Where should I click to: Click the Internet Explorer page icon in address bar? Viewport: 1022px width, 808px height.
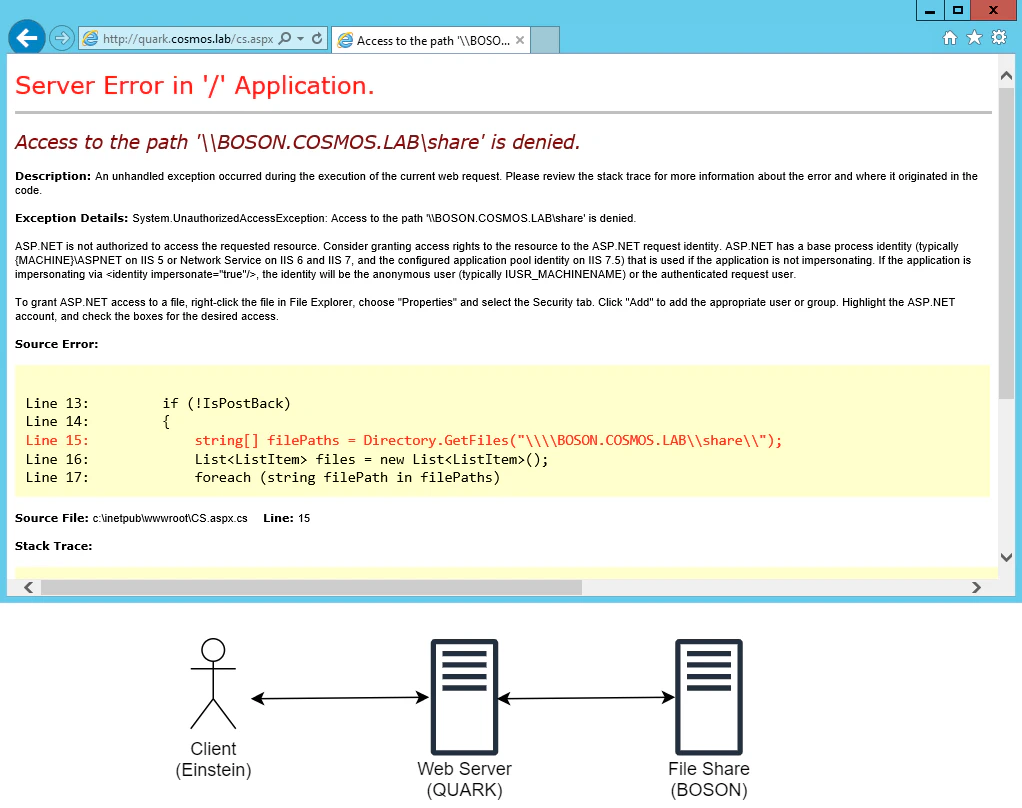[91, 38]
